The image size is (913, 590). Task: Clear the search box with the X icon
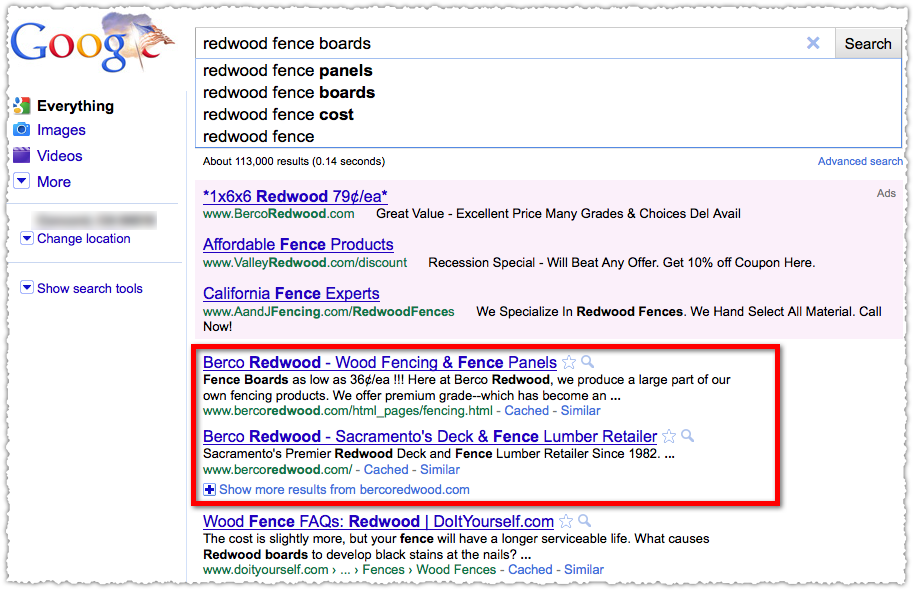point(813,43)
